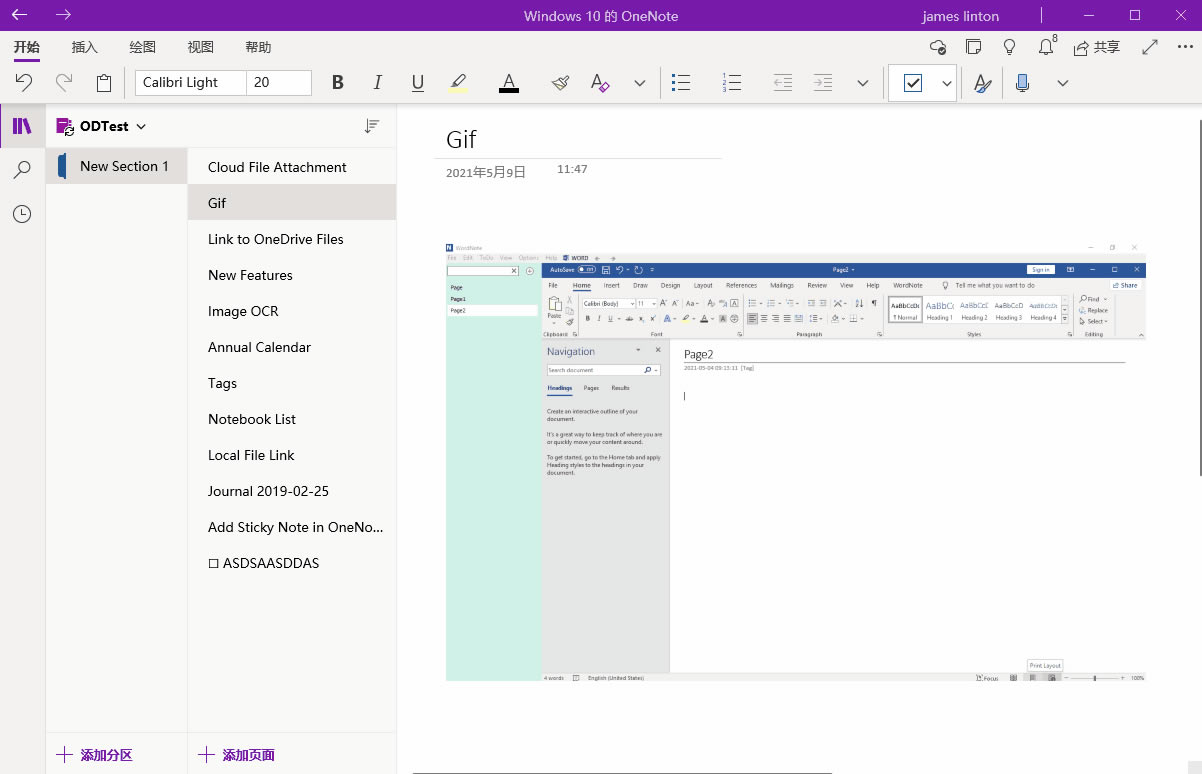Click the 共享 share button
Viewport: 1202px width, 774px height.
pos(1096,46)
